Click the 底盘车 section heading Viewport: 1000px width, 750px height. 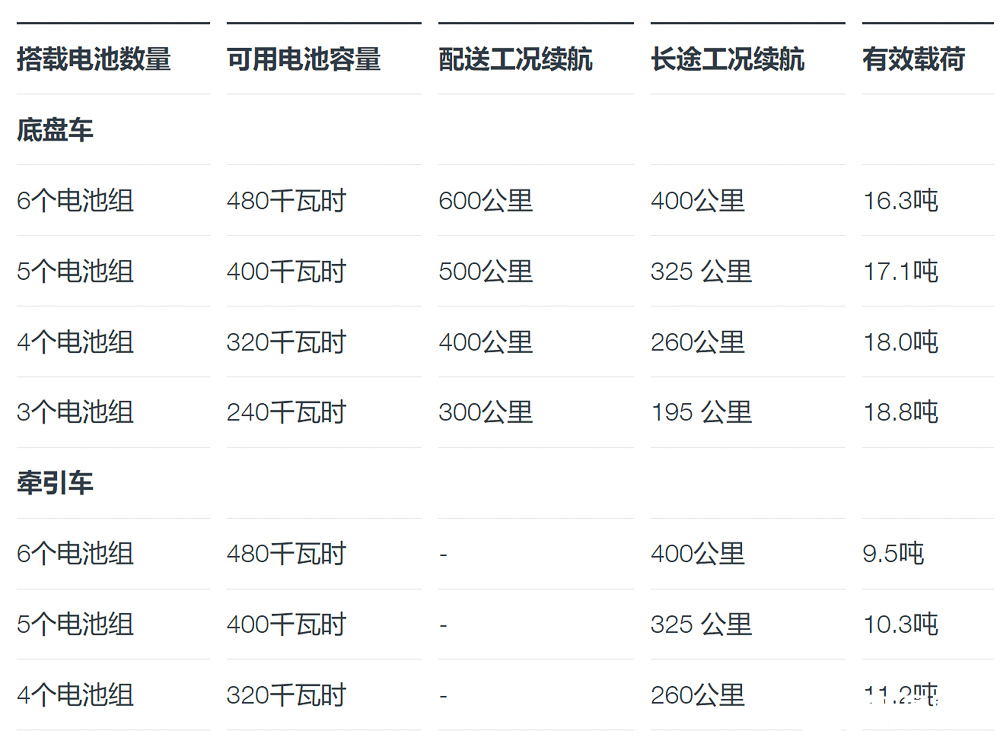[x=55, y=130]
